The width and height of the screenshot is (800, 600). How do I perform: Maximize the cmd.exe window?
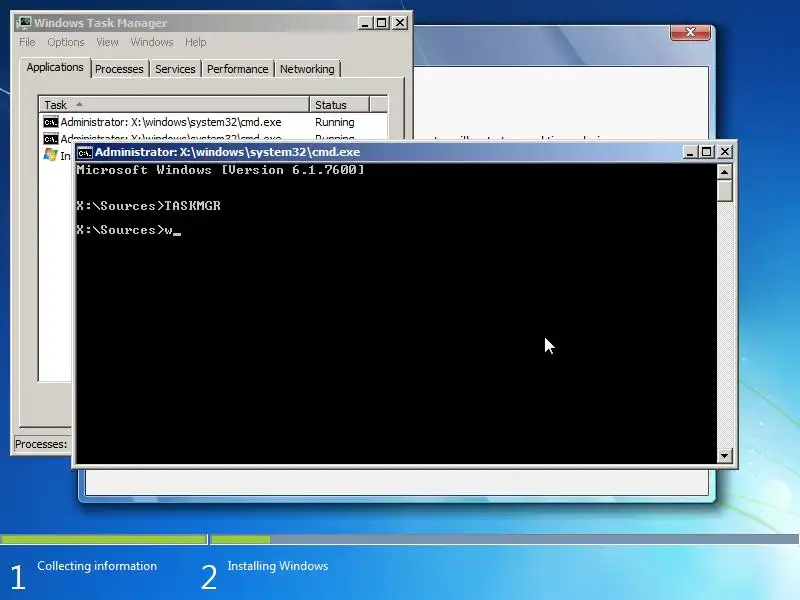(x=707, y=152)
